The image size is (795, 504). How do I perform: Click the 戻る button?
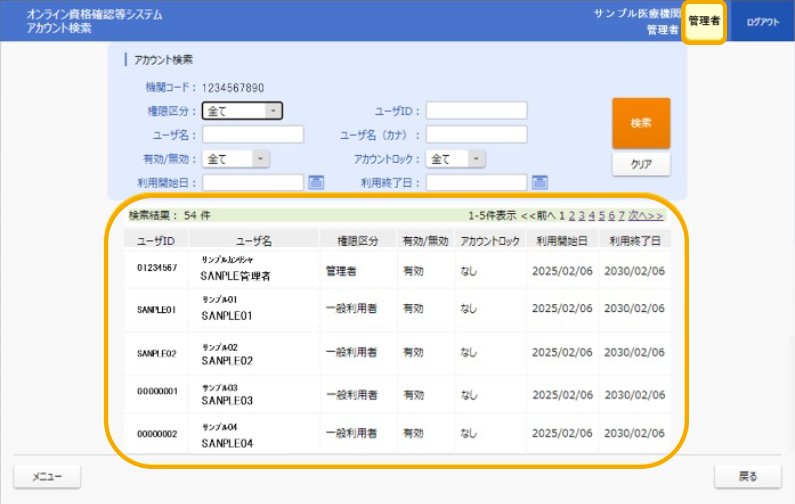click(747, 476)
